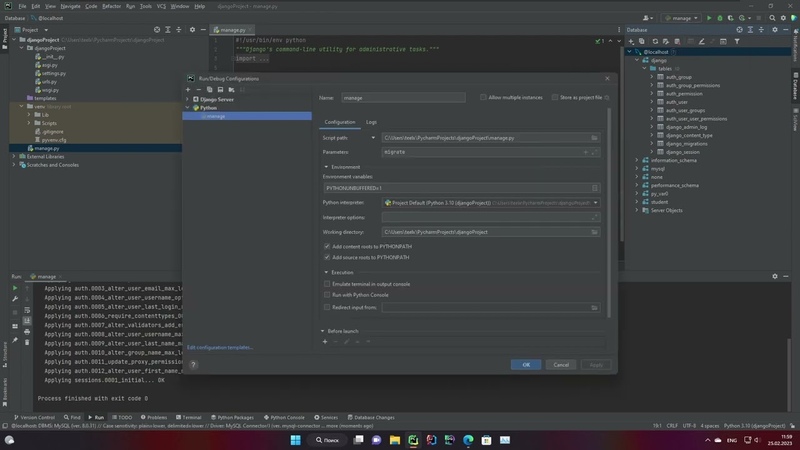Collapse the Before launch section
The image size is (800, 450).
pyautogui.click(x=322, y=331)
